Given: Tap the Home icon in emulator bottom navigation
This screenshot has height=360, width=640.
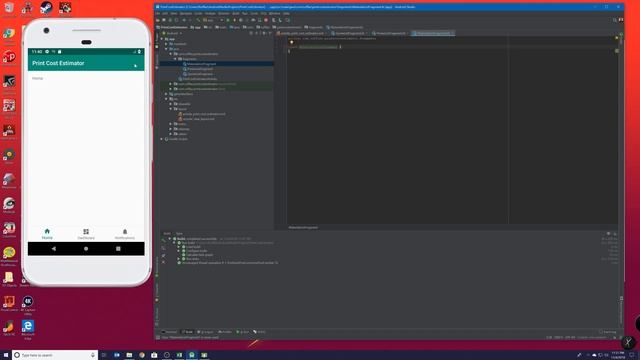Looking at the screenshot, I should [x=47, y=234].
